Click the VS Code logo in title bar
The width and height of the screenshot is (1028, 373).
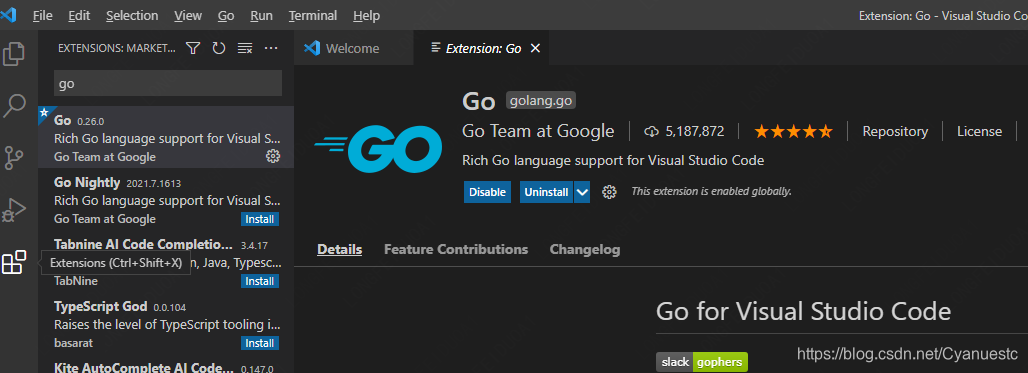(x=9, y=14)
